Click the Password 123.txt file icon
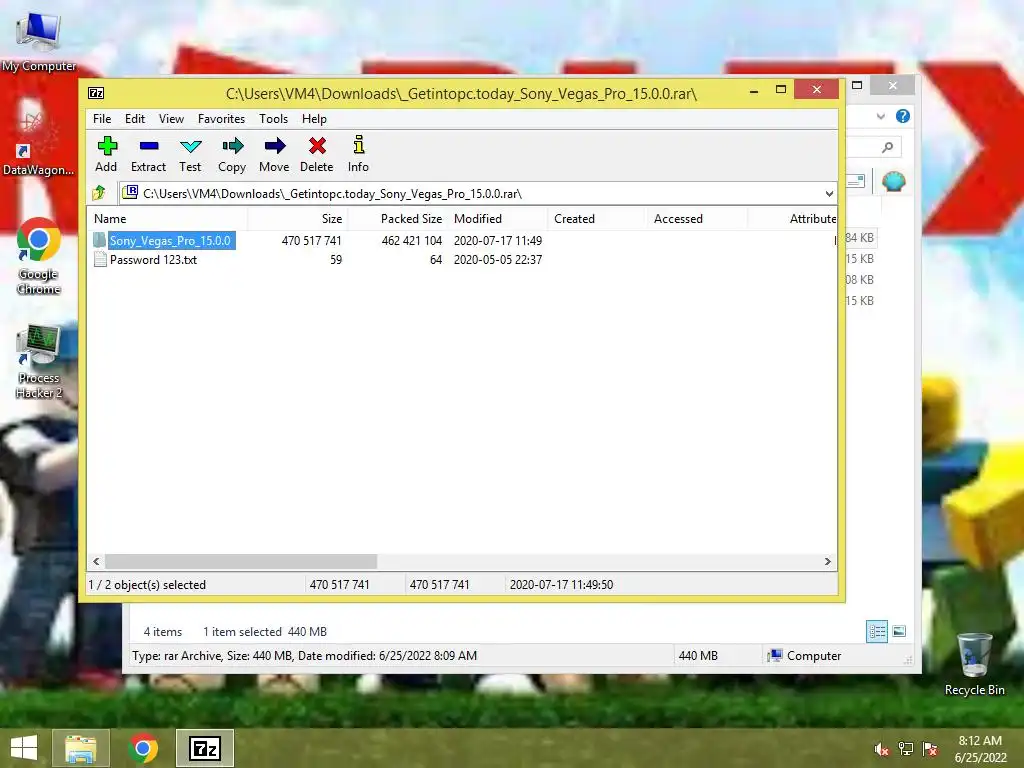Viewport: 1024px width, 768px height. click(100, 259)
